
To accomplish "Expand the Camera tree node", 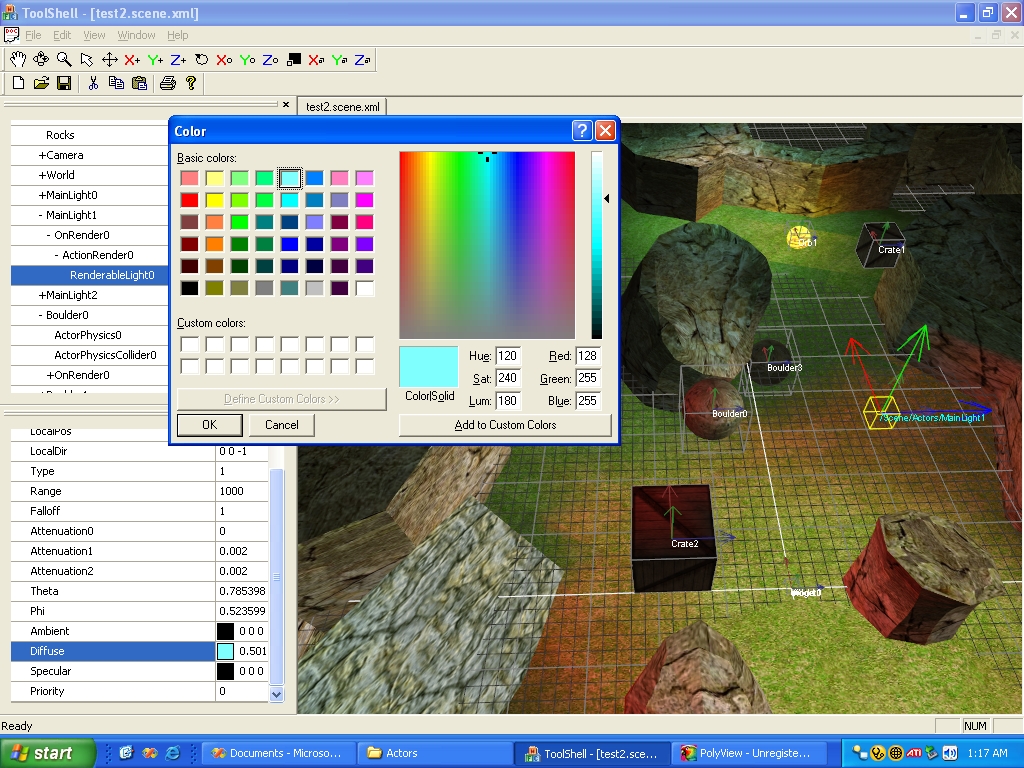I will pyautogui.click(x=42, y=155).
